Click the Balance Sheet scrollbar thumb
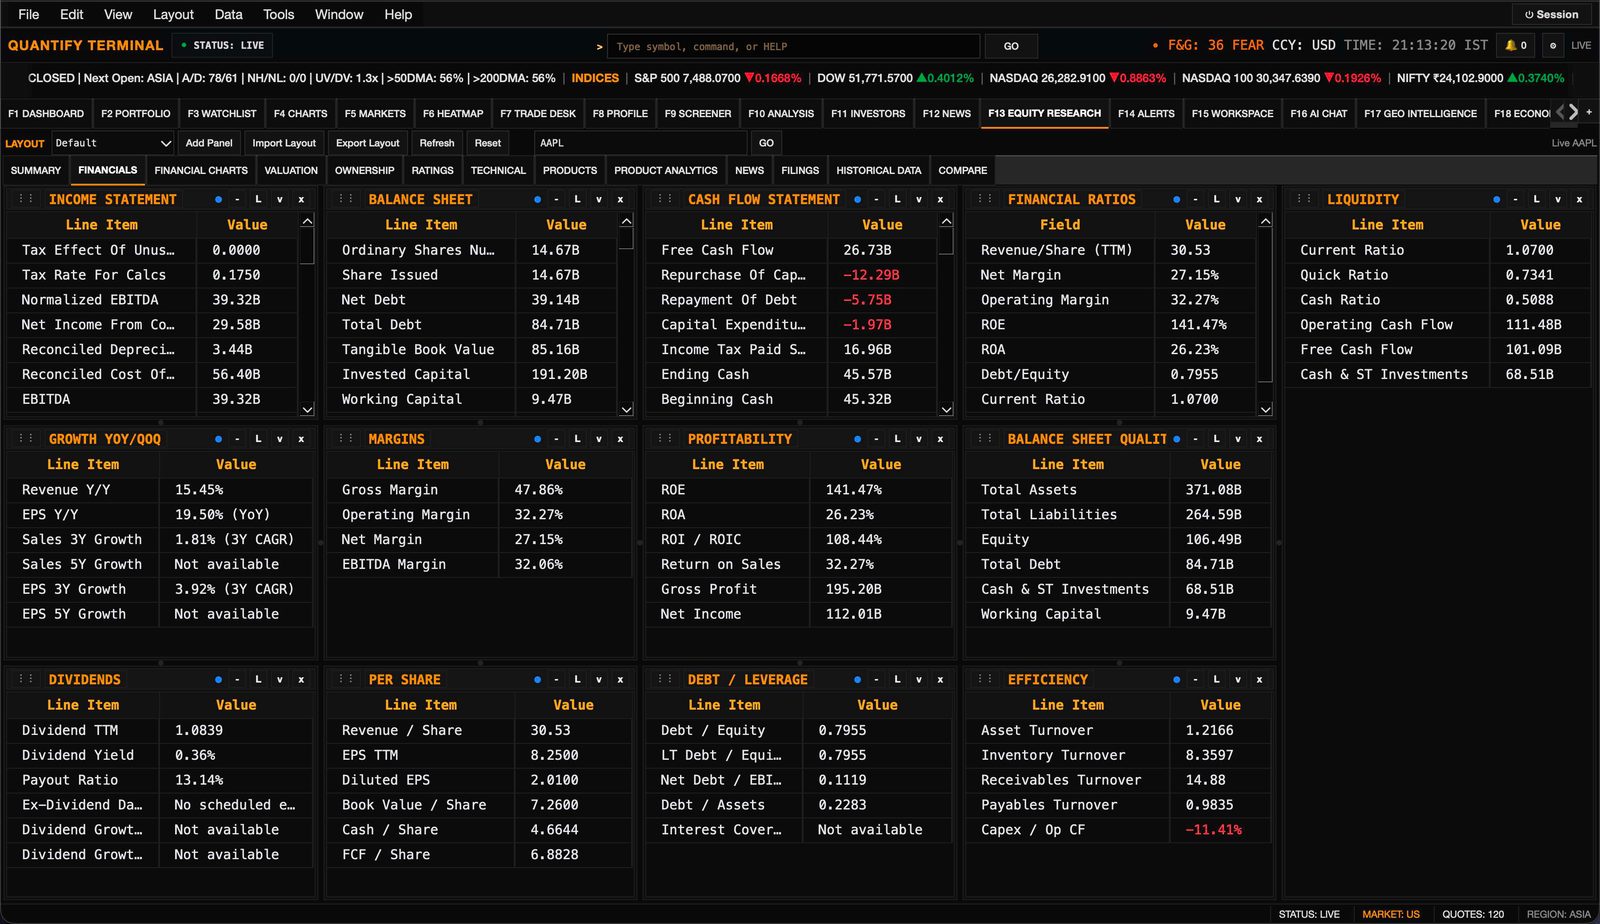The image size is (1600, 924). [x=626, y=238]
